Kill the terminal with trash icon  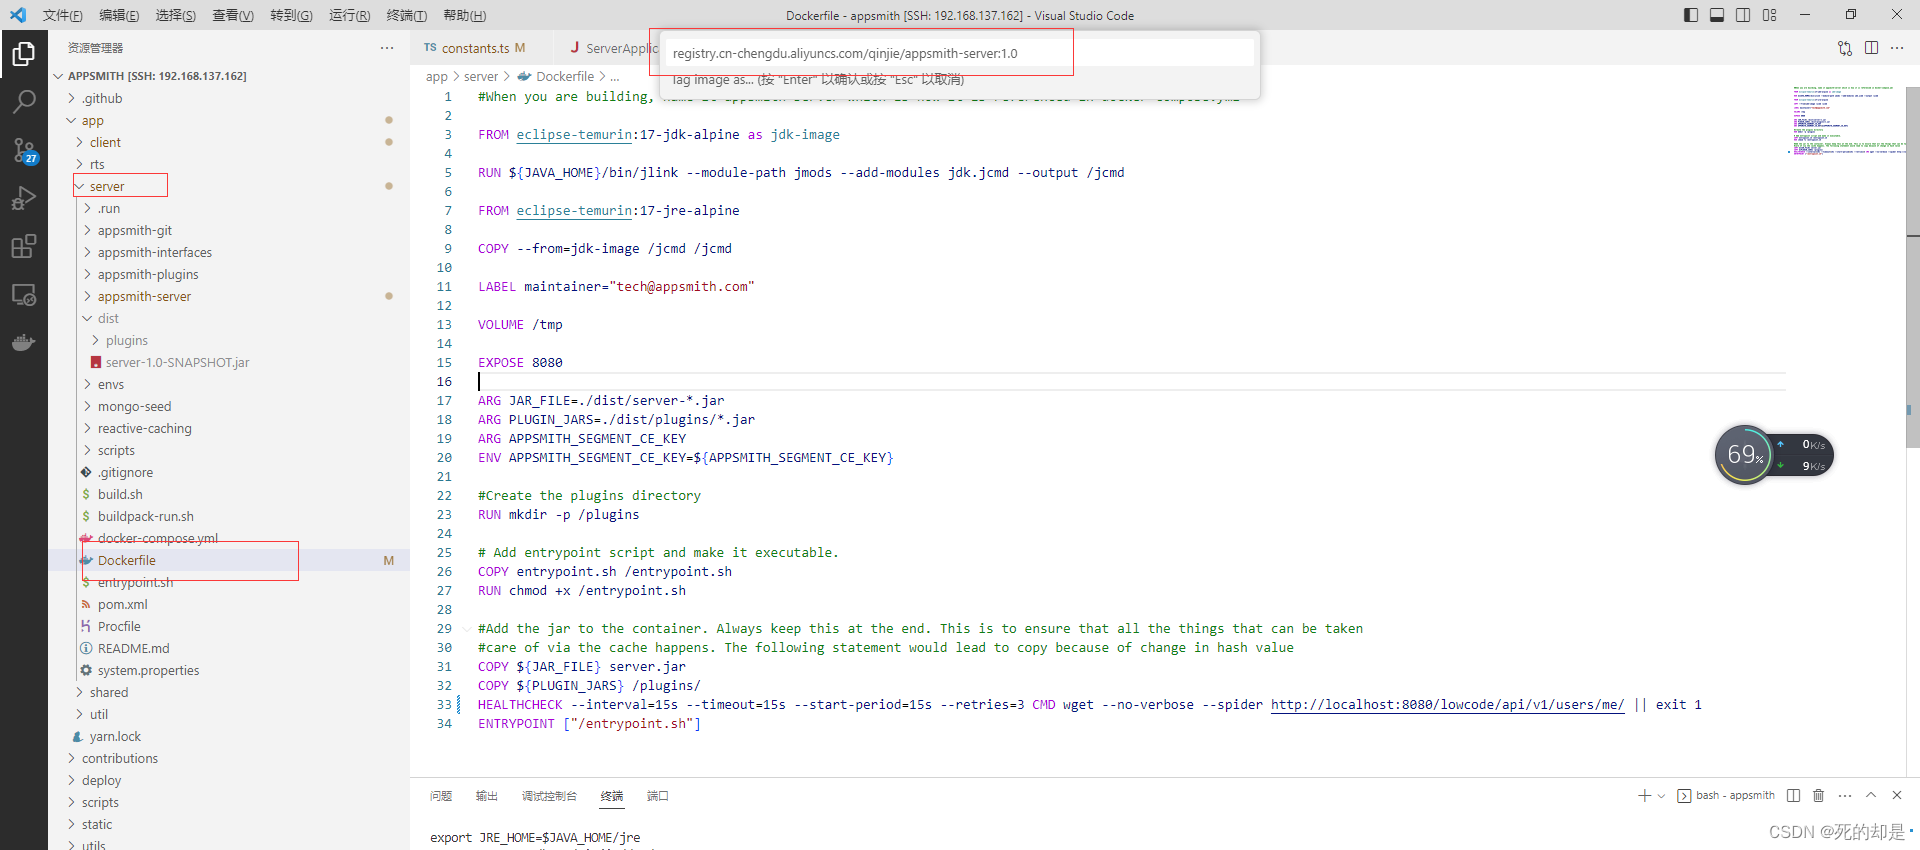click(1819, 795)
